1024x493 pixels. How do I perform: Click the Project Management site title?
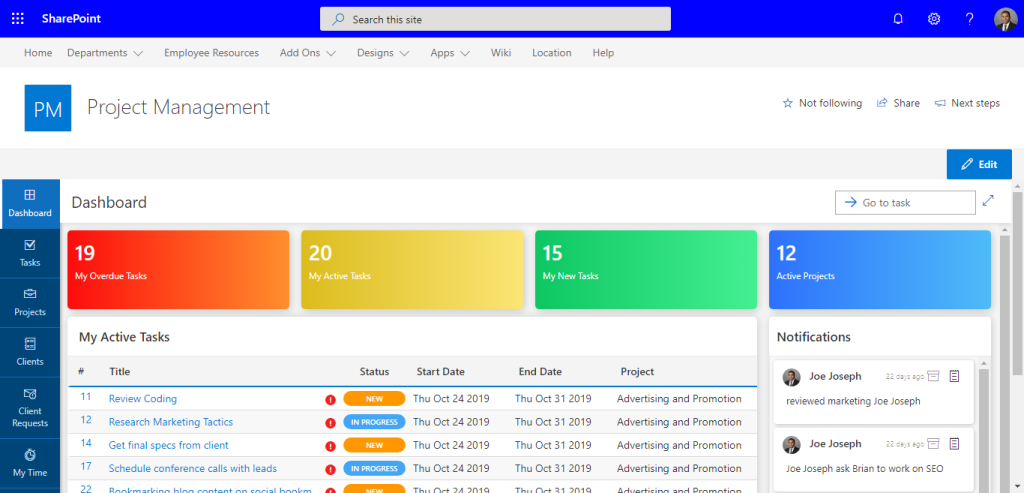(x=178, y=107)
